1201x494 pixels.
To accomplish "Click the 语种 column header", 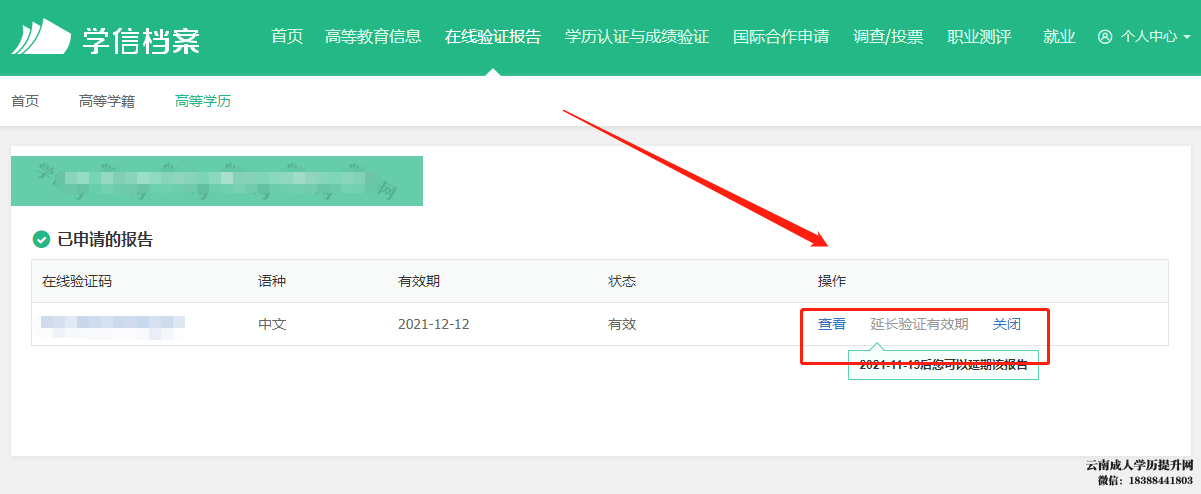I will tap(272, 281).
